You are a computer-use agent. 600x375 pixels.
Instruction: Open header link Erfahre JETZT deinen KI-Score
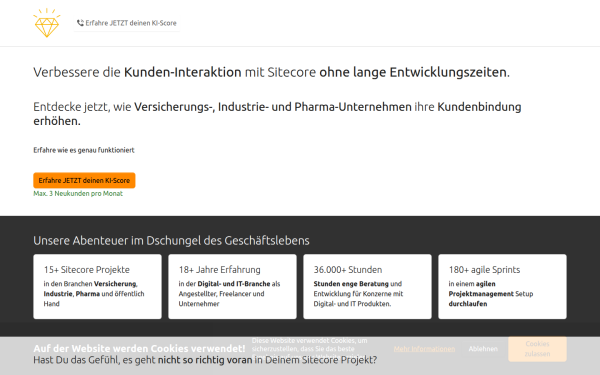click(127, 23)
